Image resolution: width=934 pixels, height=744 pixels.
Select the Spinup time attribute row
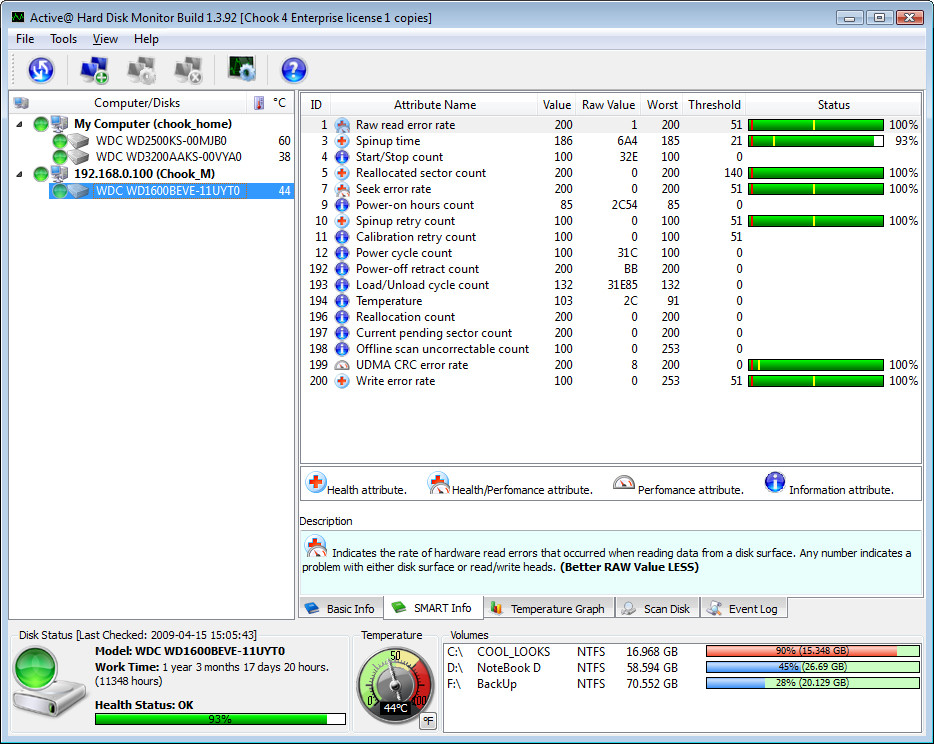tap(611, 141)
